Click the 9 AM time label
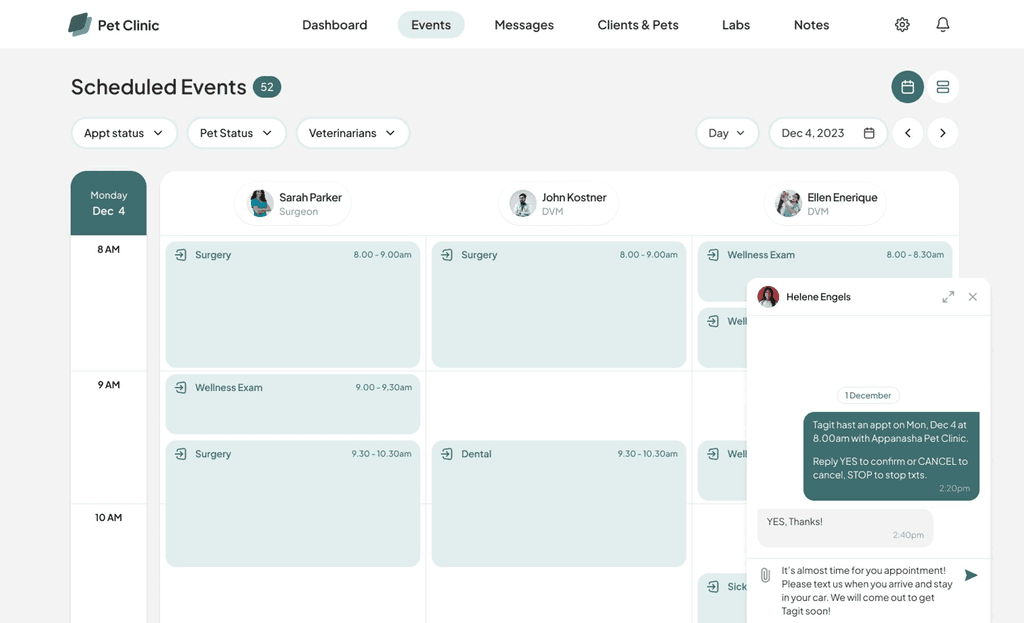 [108, 385]
